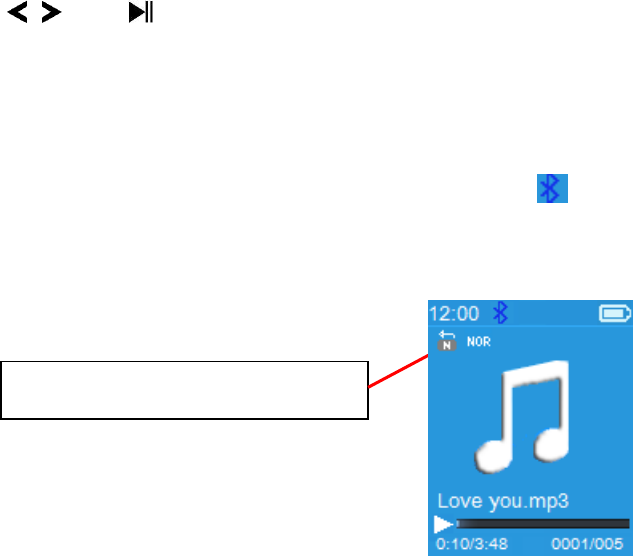Image resolution: width=633 pixels, height=556 pixels.
Task: Click the white music note album art
Action: point(522,417)
